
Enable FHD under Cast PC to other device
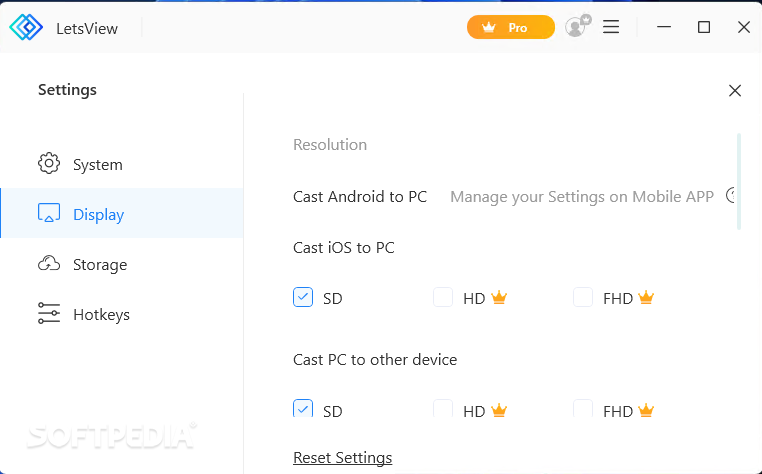583,408
